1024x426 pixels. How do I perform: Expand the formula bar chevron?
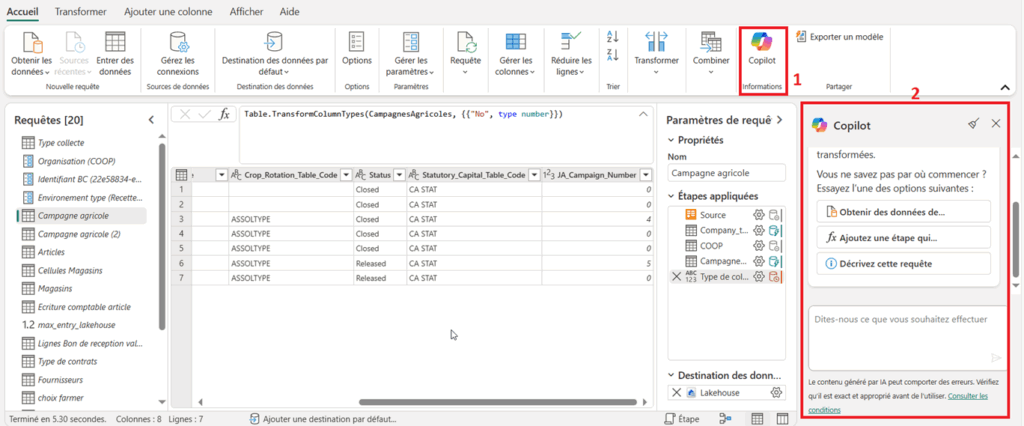click(641, 114)
